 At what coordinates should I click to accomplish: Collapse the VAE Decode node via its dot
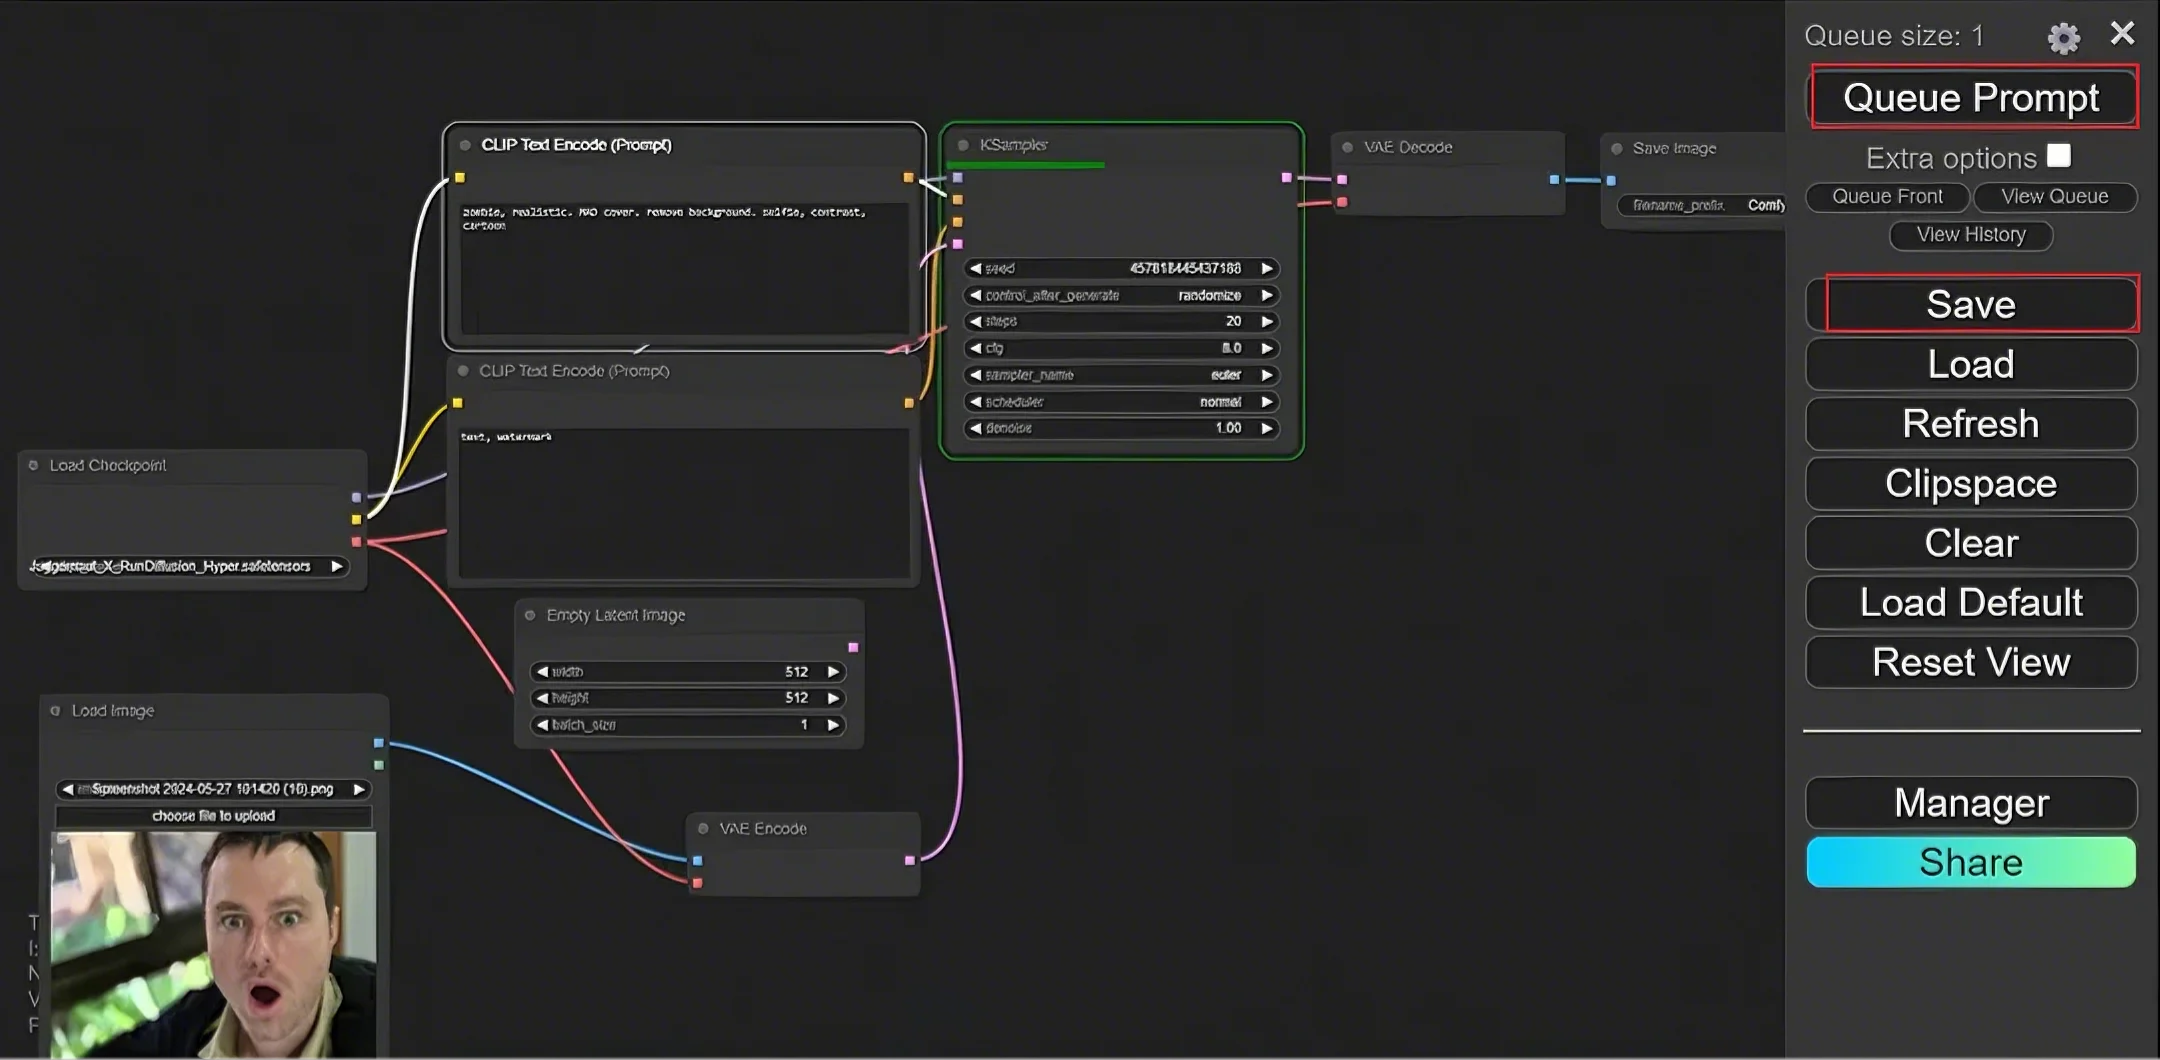coord(1347,147)
